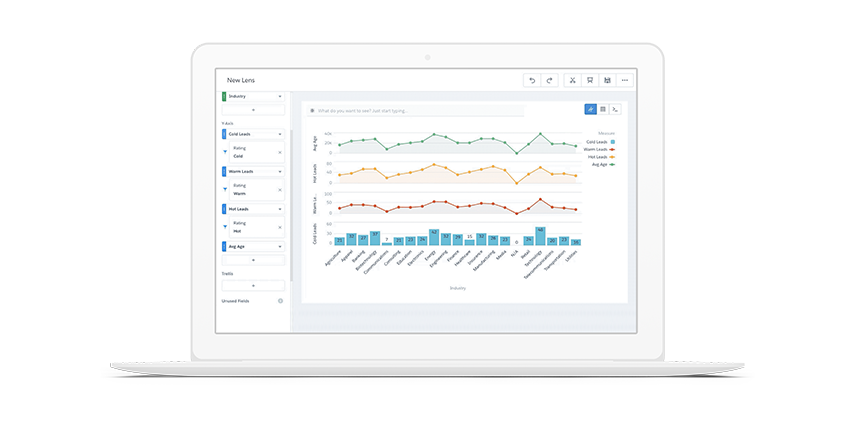This screenshot has width=857, height=447.
Task: Click the redo arrow button
Action: 549,80
